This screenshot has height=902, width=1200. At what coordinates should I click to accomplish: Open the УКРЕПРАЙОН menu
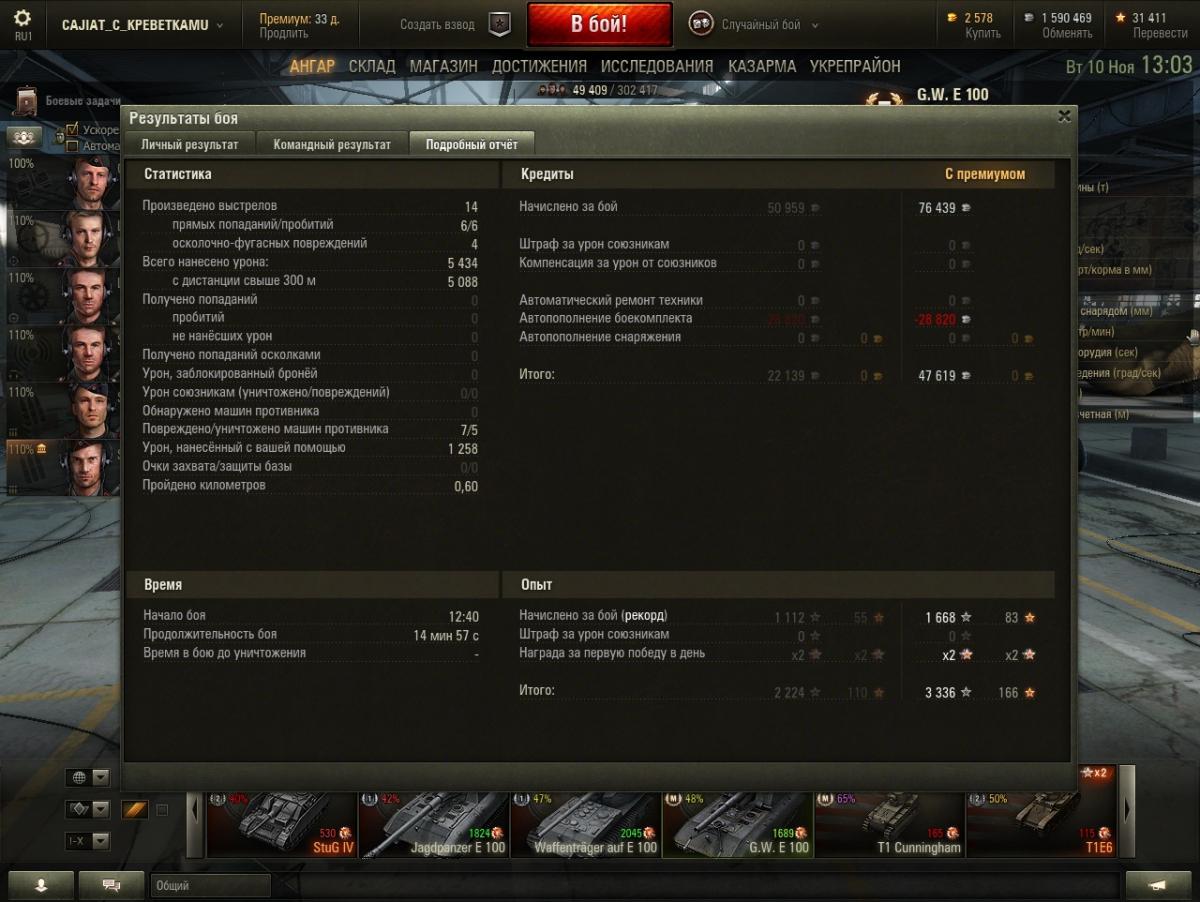click(x=855, y=66)
